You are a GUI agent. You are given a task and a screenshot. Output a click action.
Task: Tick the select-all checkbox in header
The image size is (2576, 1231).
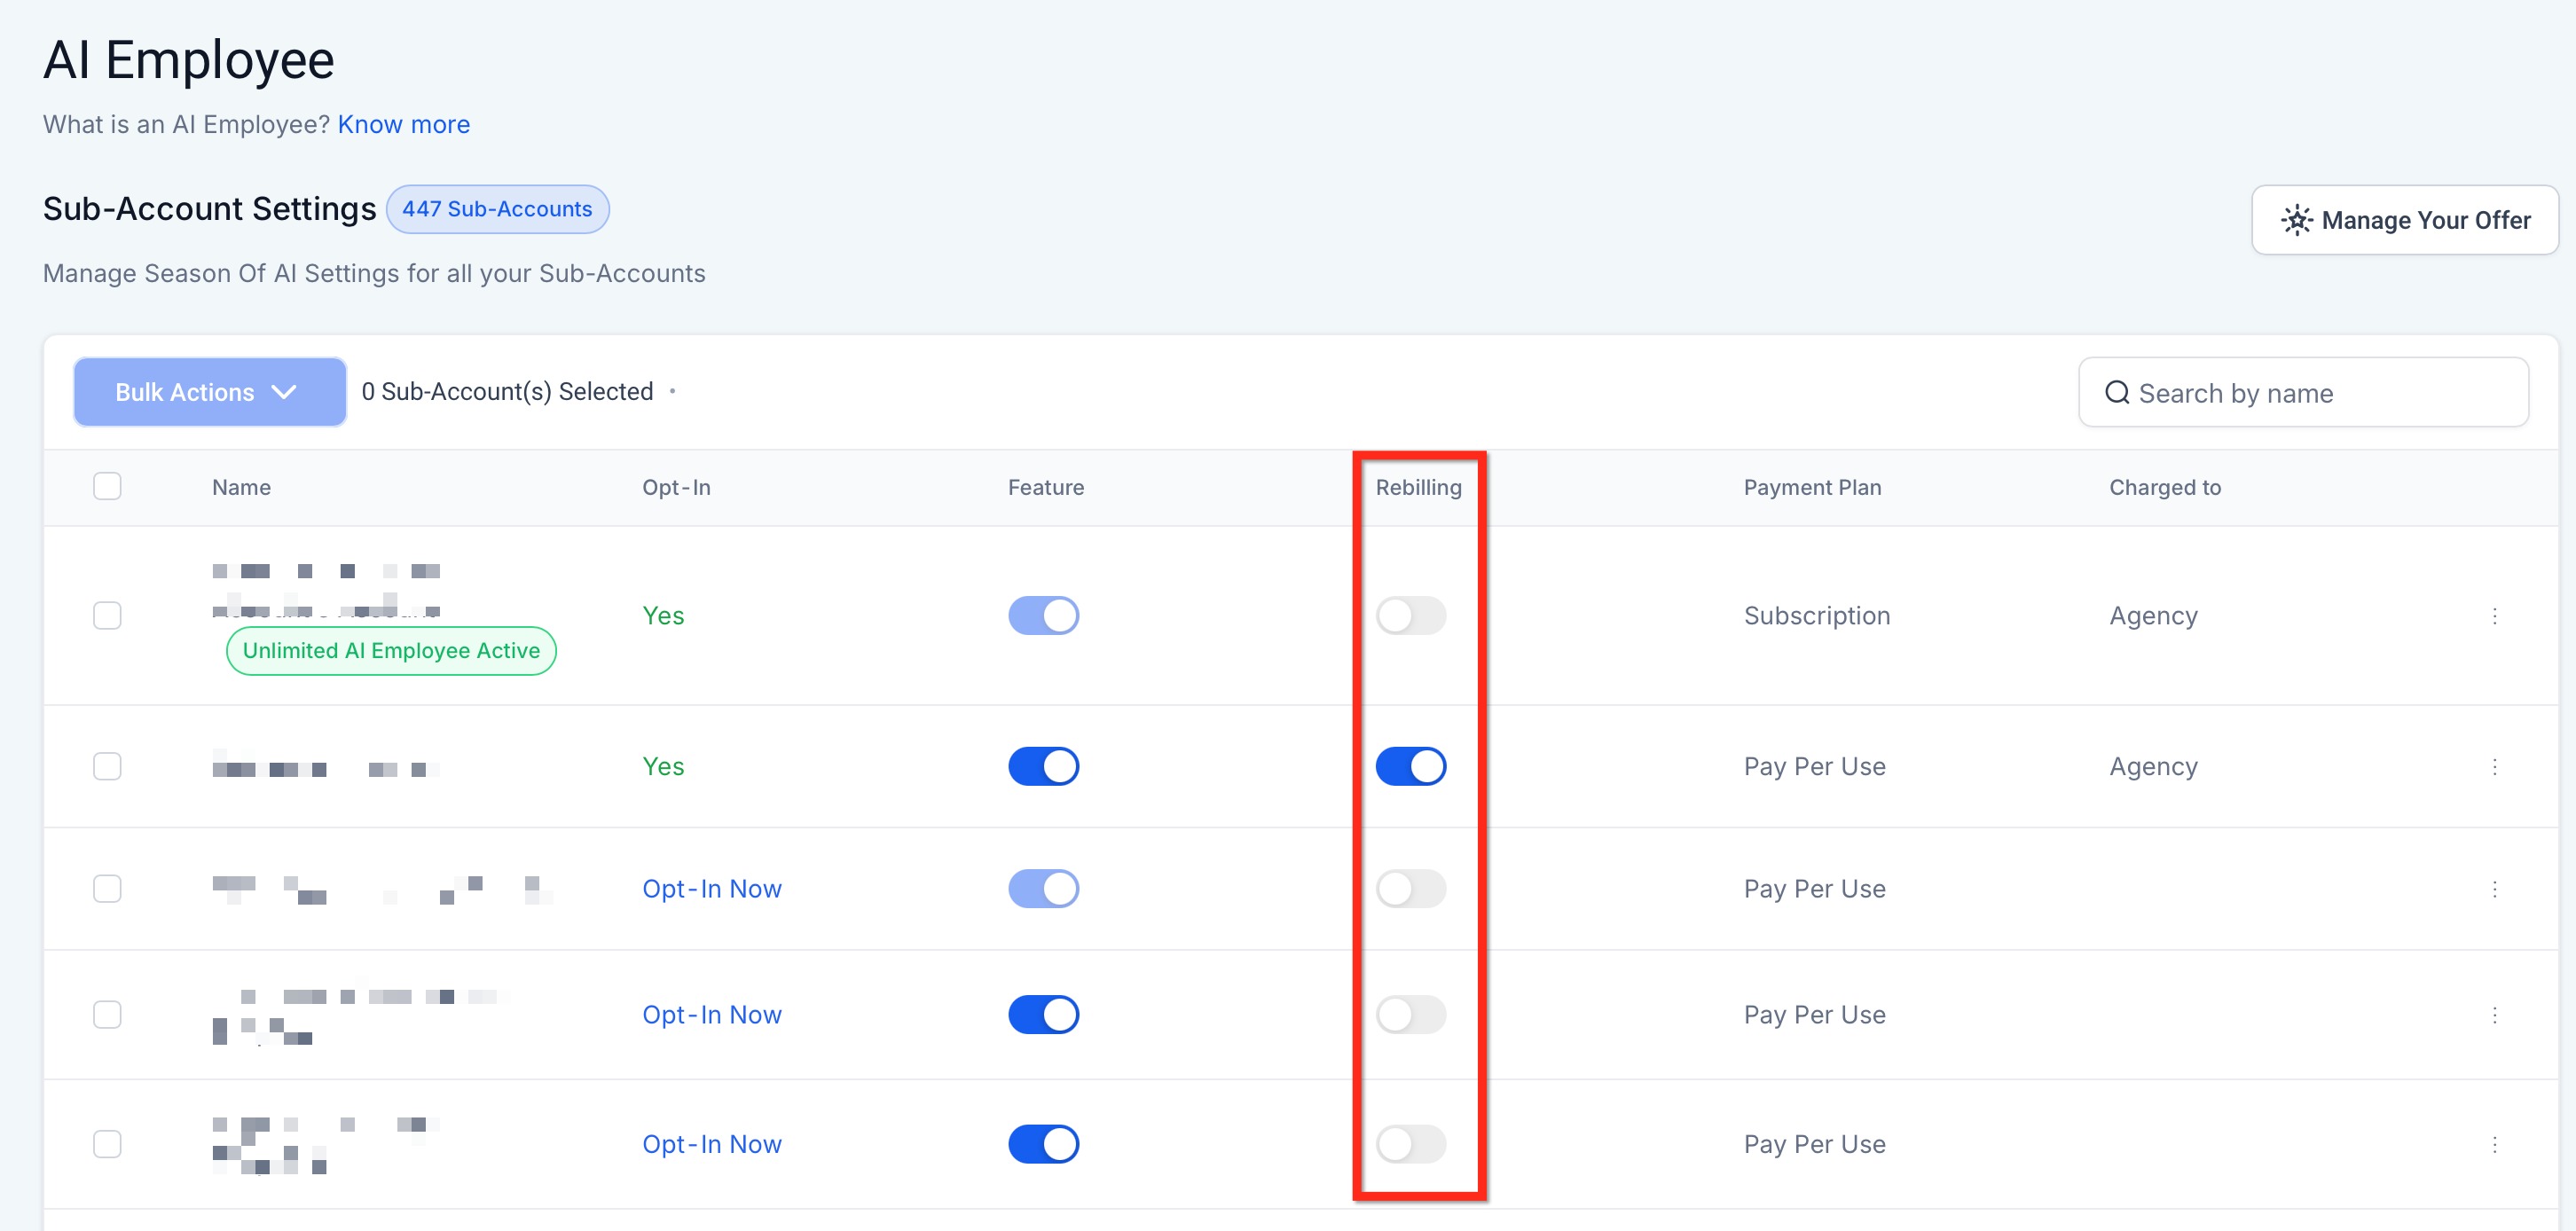pos(107,487)
